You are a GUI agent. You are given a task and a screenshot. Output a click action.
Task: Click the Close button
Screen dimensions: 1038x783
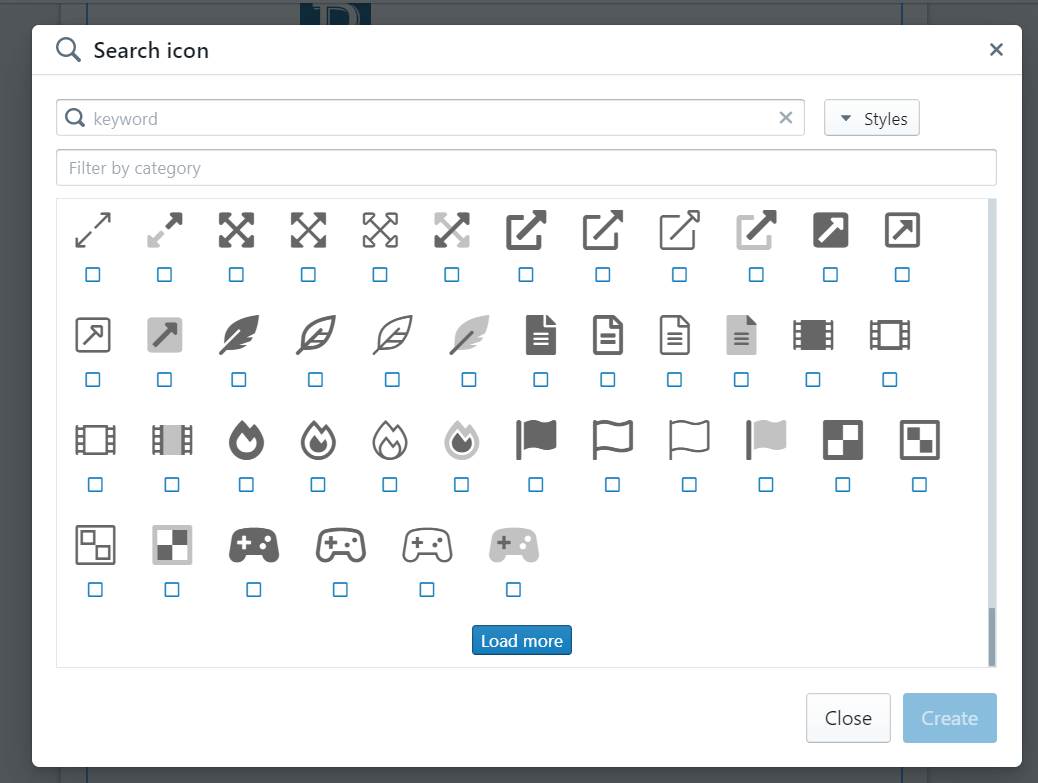click(848, 718)
